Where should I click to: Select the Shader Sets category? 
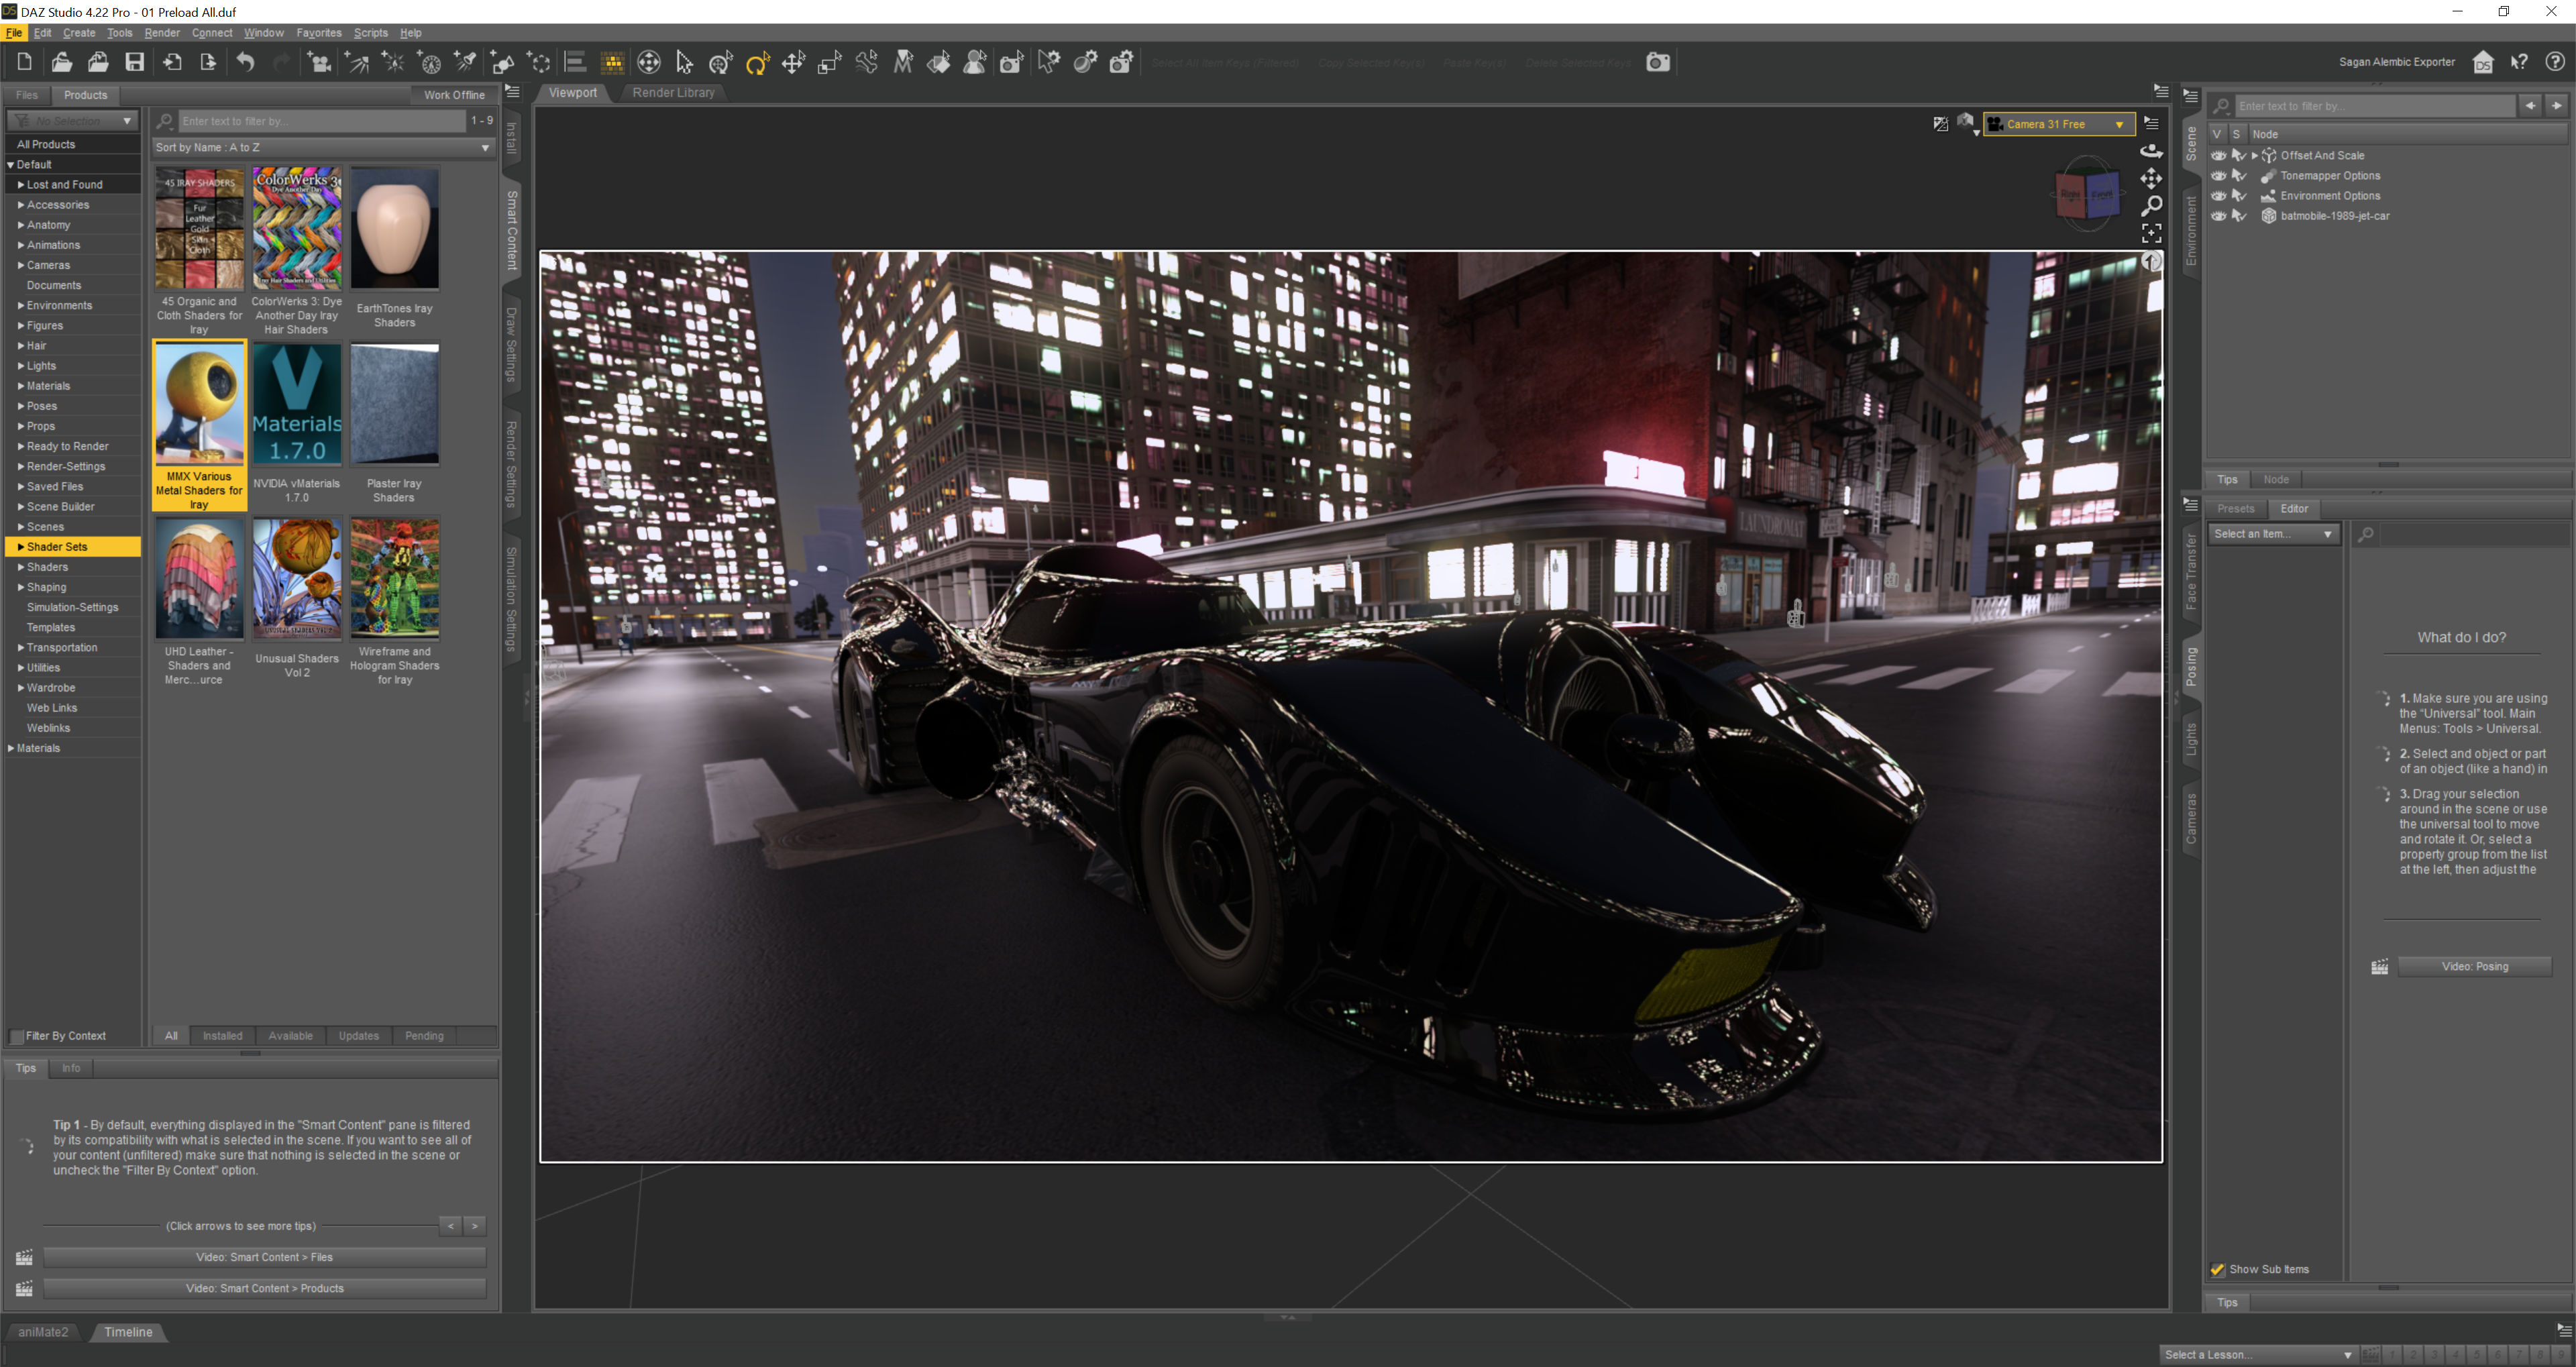[72, 547]
